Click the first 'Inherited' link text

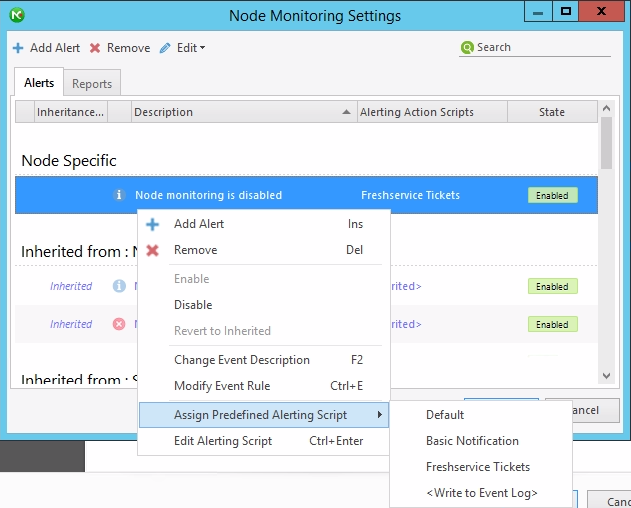coord(71,286)
